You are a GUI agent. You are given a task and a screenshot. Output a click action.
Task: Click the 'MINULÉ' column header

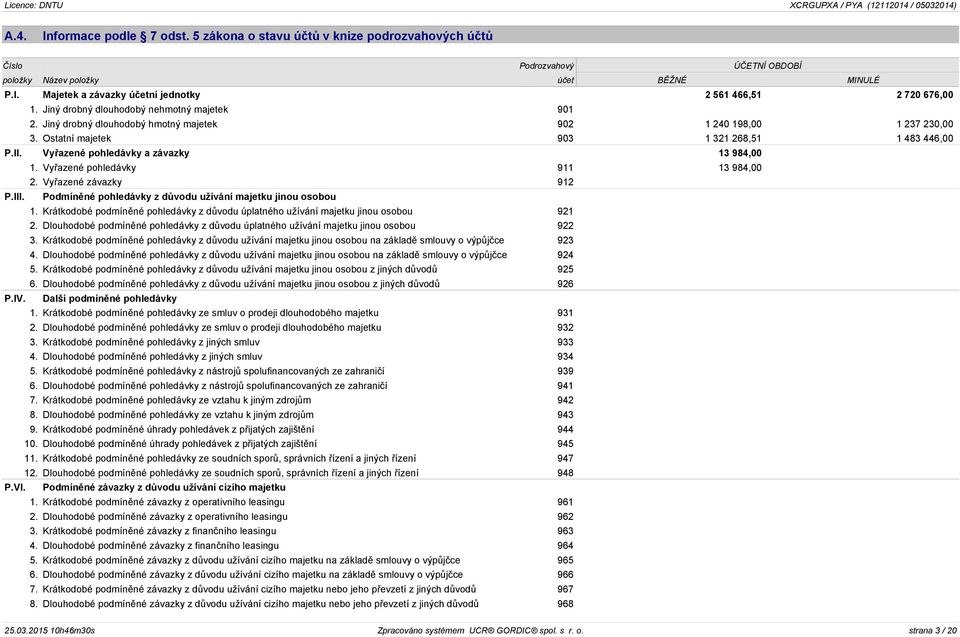(x=863, y=80)
